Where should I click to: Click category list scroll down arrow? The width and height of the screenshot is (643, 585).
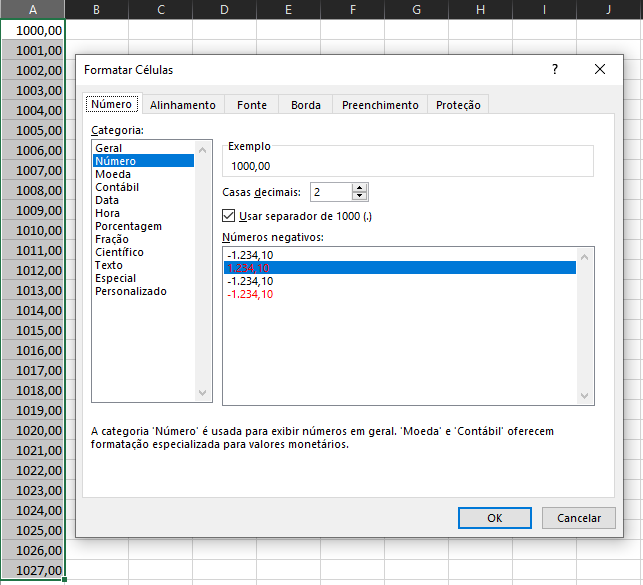(x=202, y=392)
